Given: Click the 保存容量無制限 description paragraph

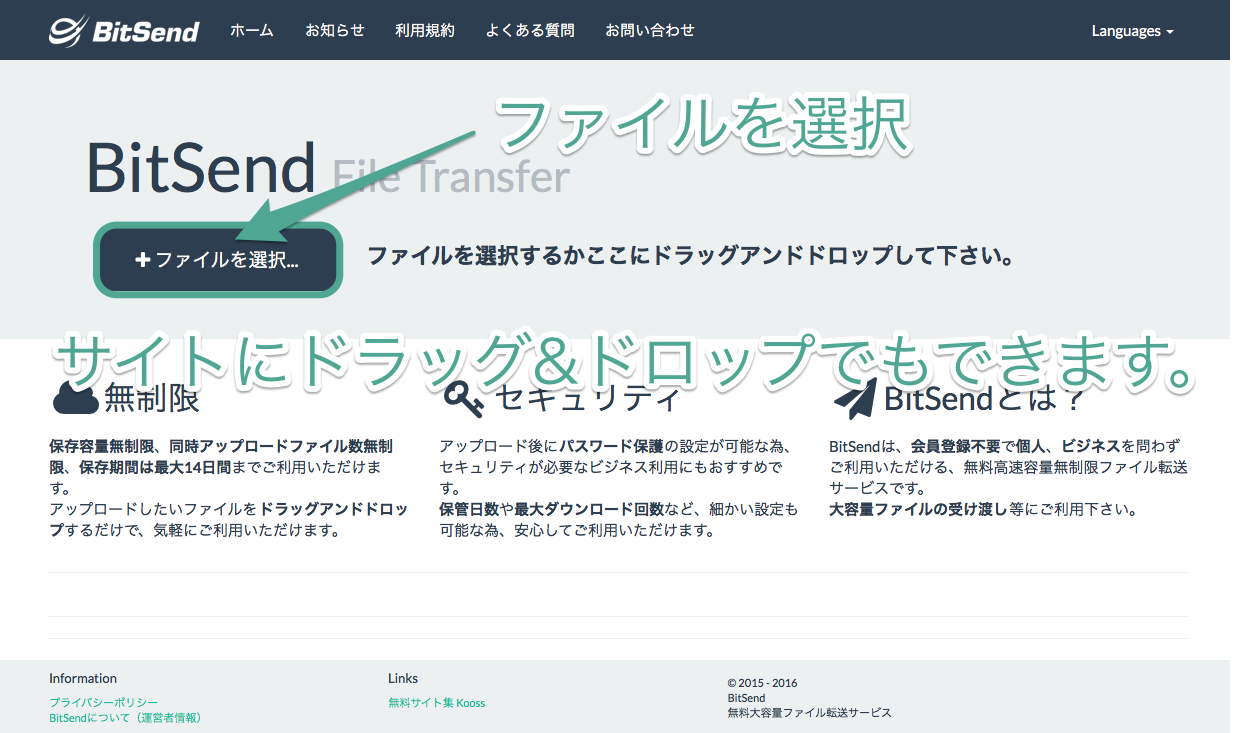Looking at the screenshot, I should [229, 488].
